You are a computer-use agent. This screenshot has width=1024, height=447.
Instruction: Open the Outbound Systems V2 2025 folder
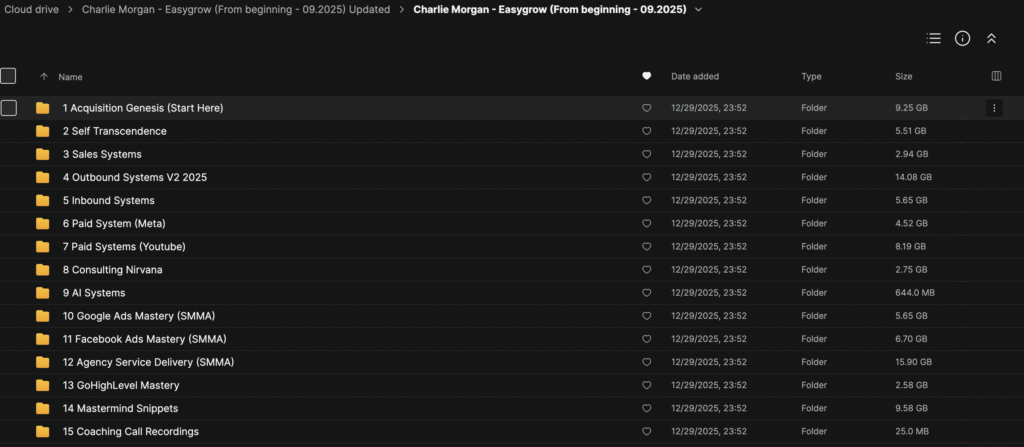click(x=134, y=177)
